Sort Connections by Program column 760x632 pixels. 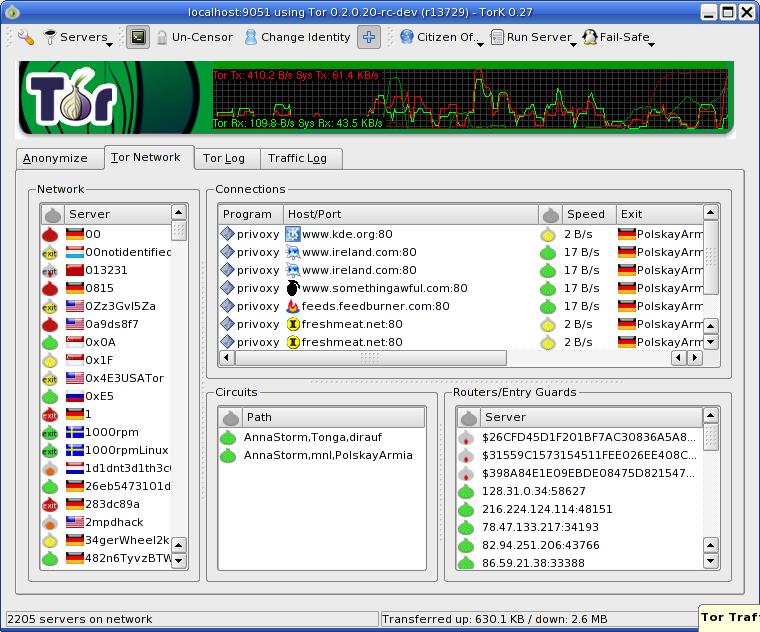point(251,214)
